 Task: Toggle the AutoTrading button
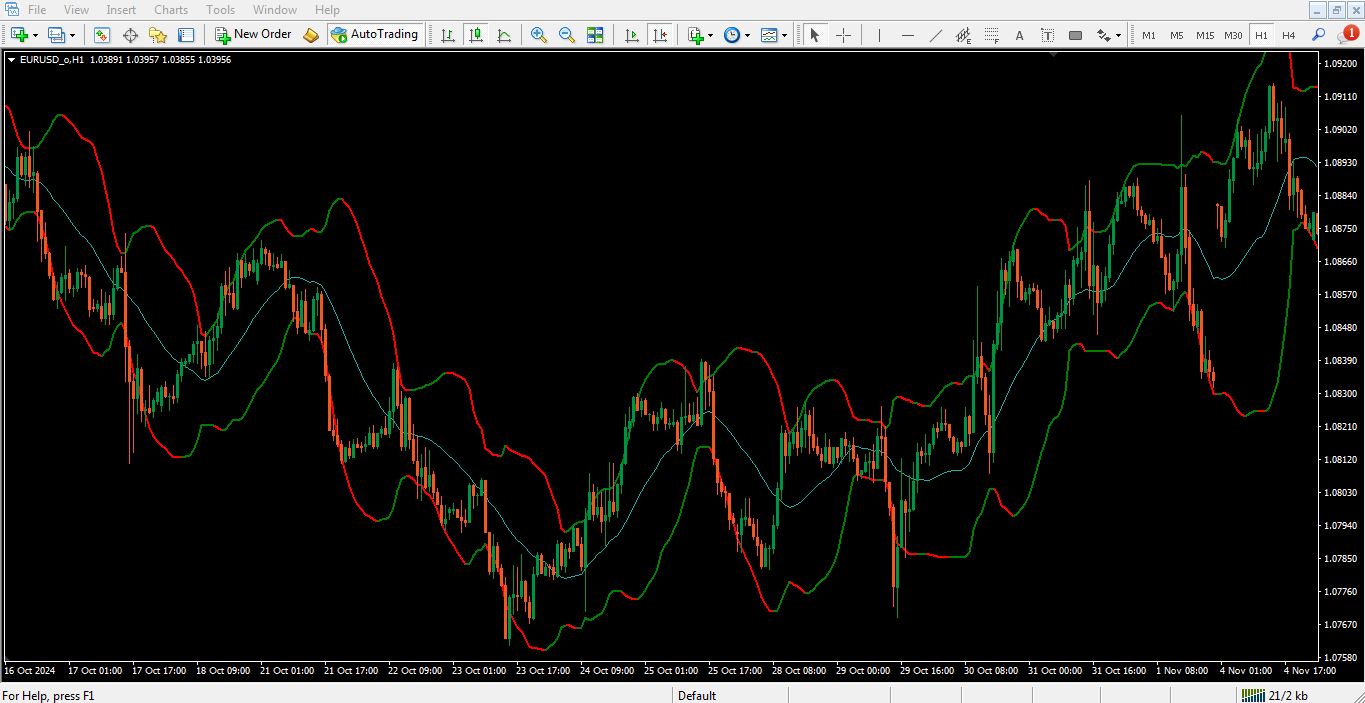click(x=374, y=35)
